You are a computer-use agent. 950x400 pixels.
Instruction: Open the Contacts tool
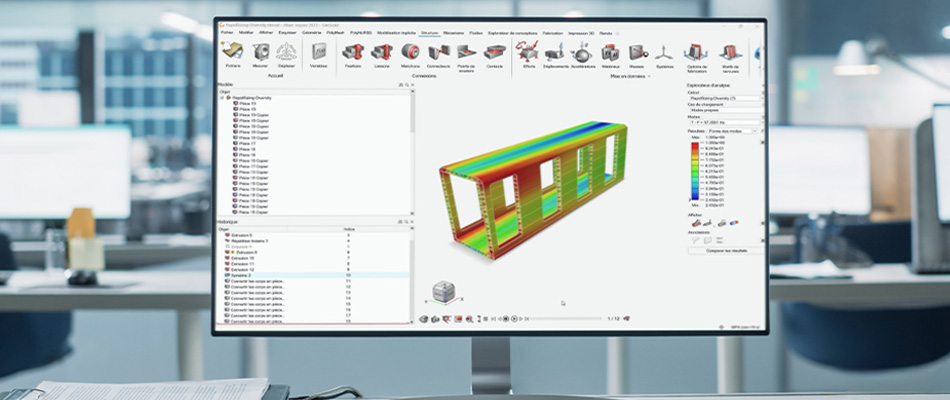tap(494, 54)
